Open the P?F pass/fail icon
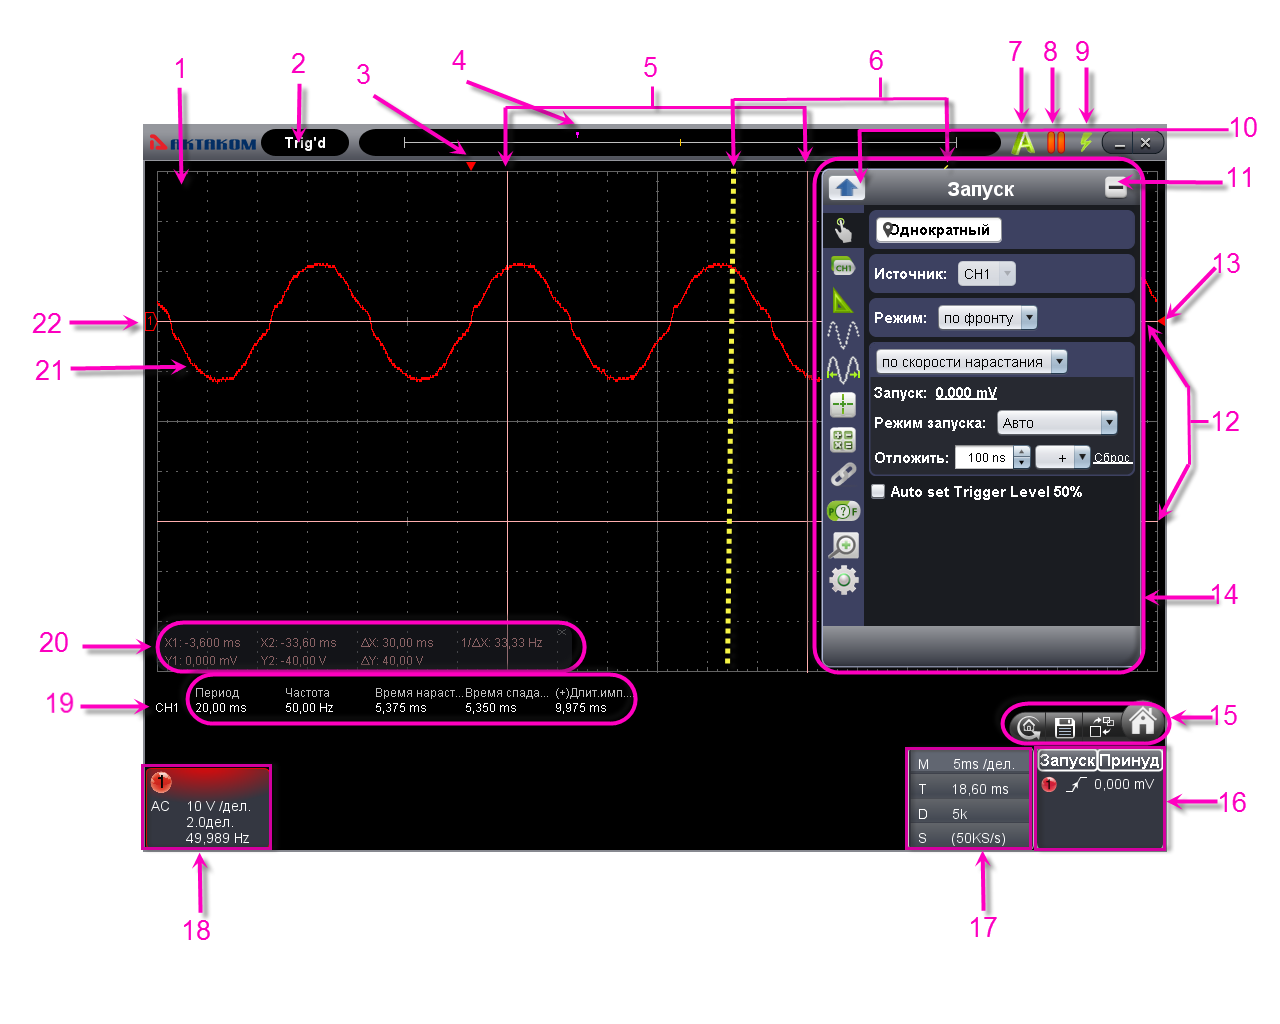Viewport: 1280px width, 1024px height. coord(843,511)
